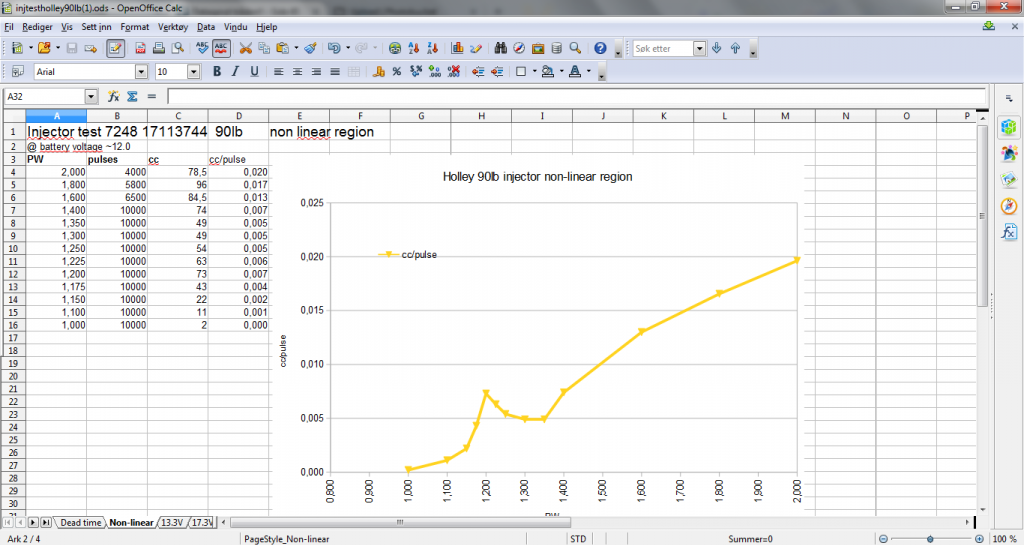Find next with the down arrow
Viewport: 1024px width, 545px height.
[716, 48]
